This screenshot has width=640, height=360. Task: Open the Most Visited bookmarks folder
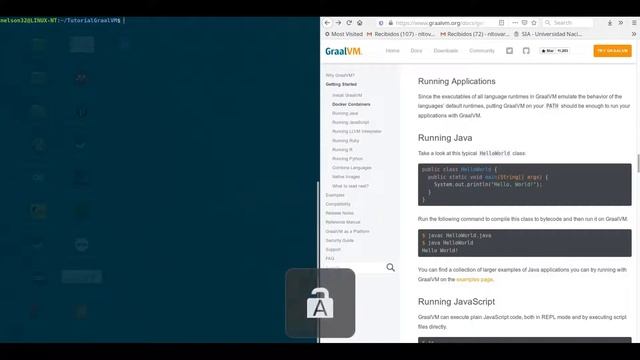pyautogui.click(x=343, y=34)
